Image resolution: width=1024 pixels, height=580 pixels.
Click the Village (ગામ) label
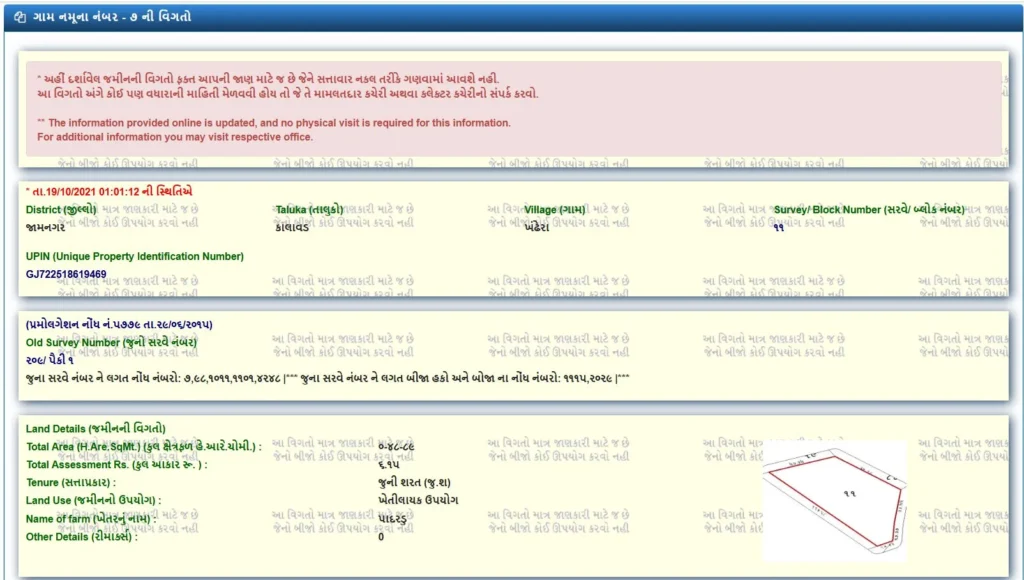pos(555,210)
